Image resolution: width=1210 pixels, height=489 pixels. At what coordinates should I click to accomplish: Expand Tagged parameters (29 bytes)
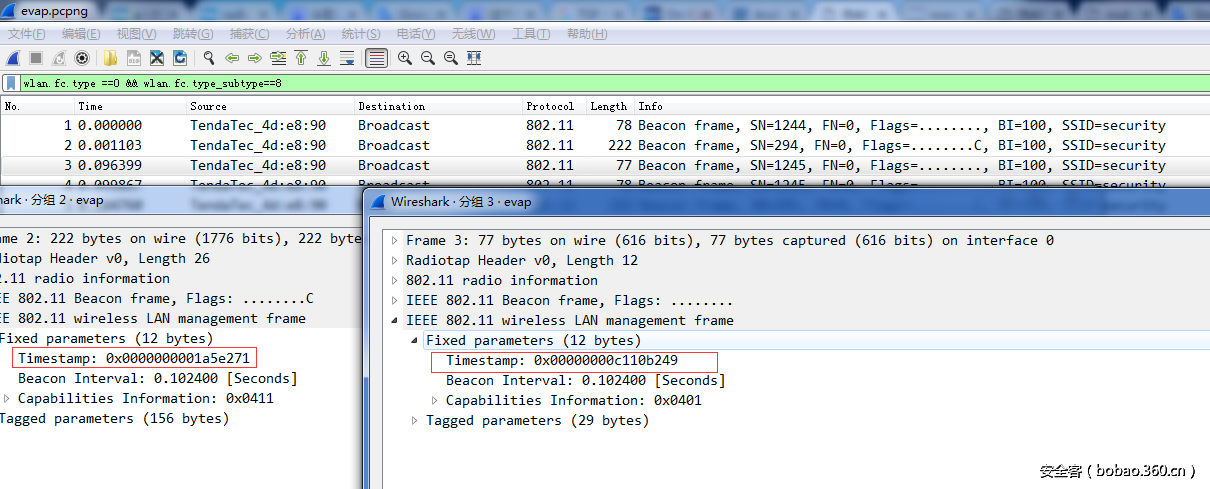[415, 421]
